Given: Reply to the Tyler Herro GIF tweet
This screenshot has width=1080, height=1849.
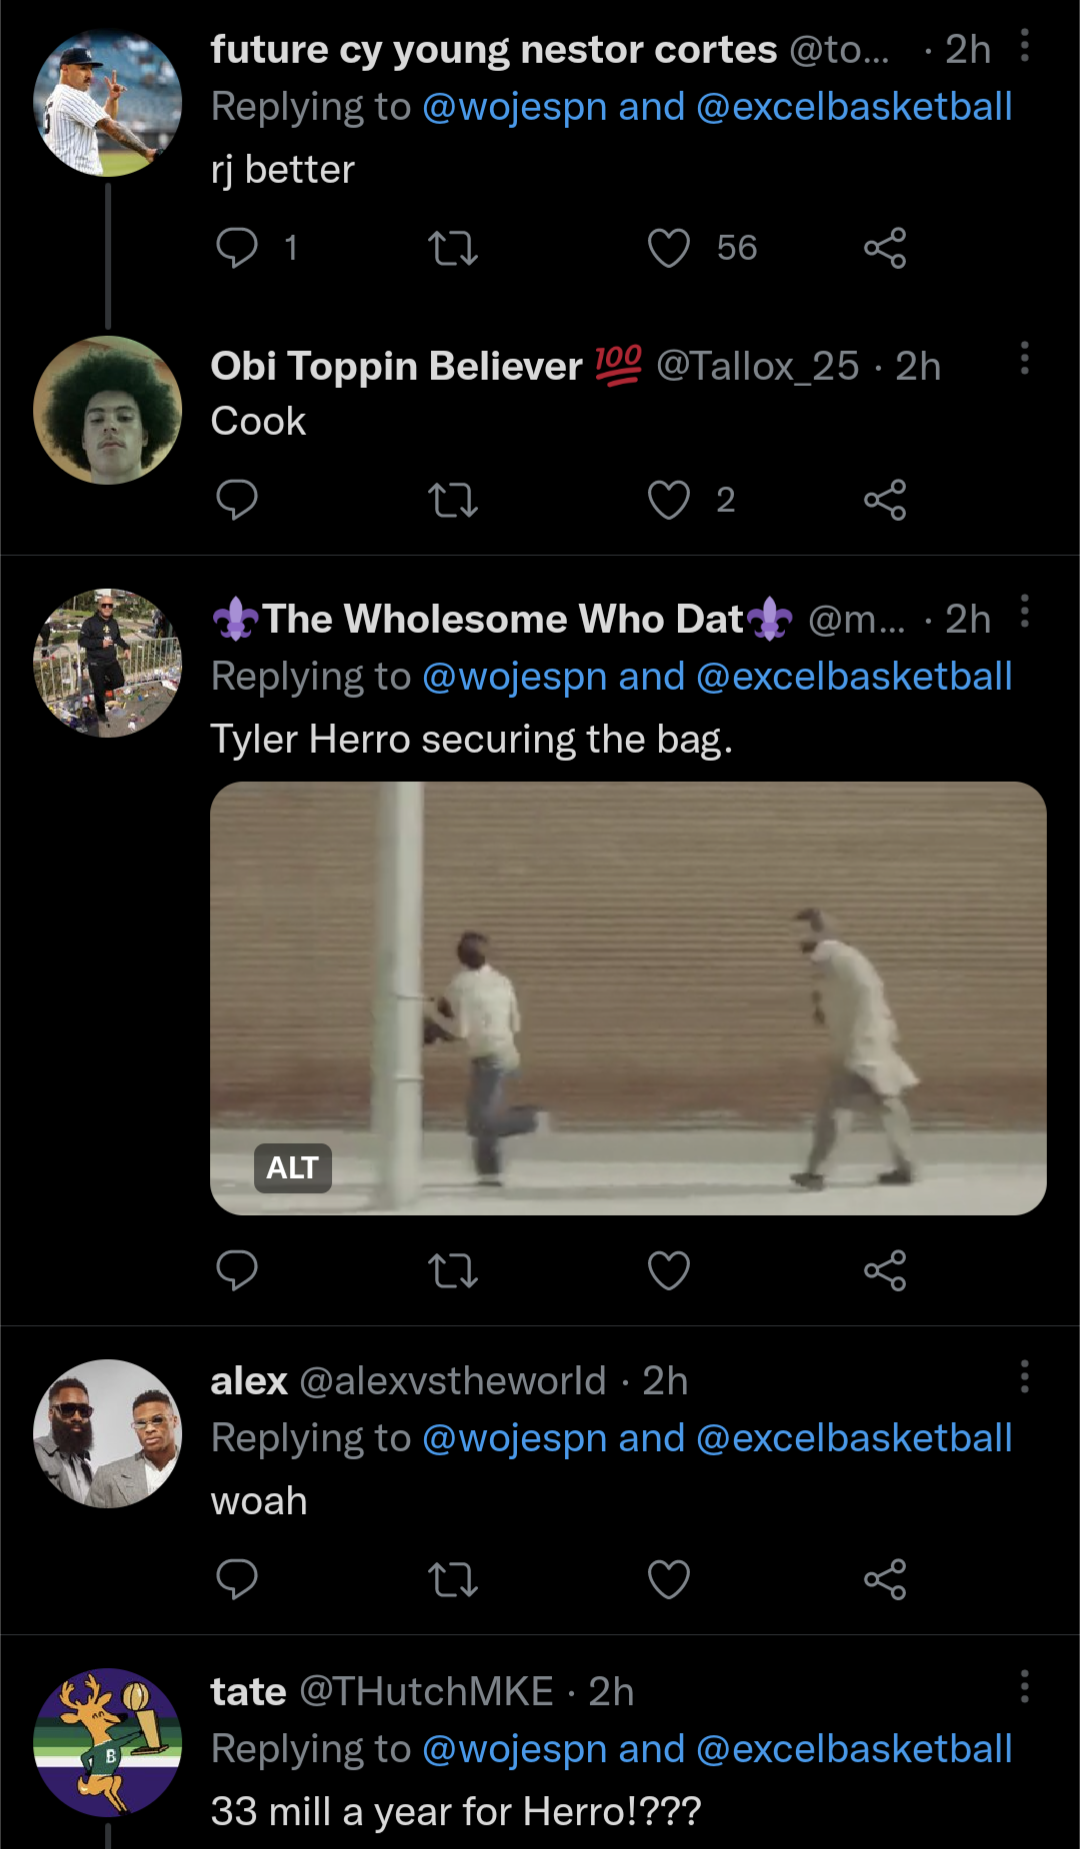Looking at the screenshot, I should coord(237,1271).
